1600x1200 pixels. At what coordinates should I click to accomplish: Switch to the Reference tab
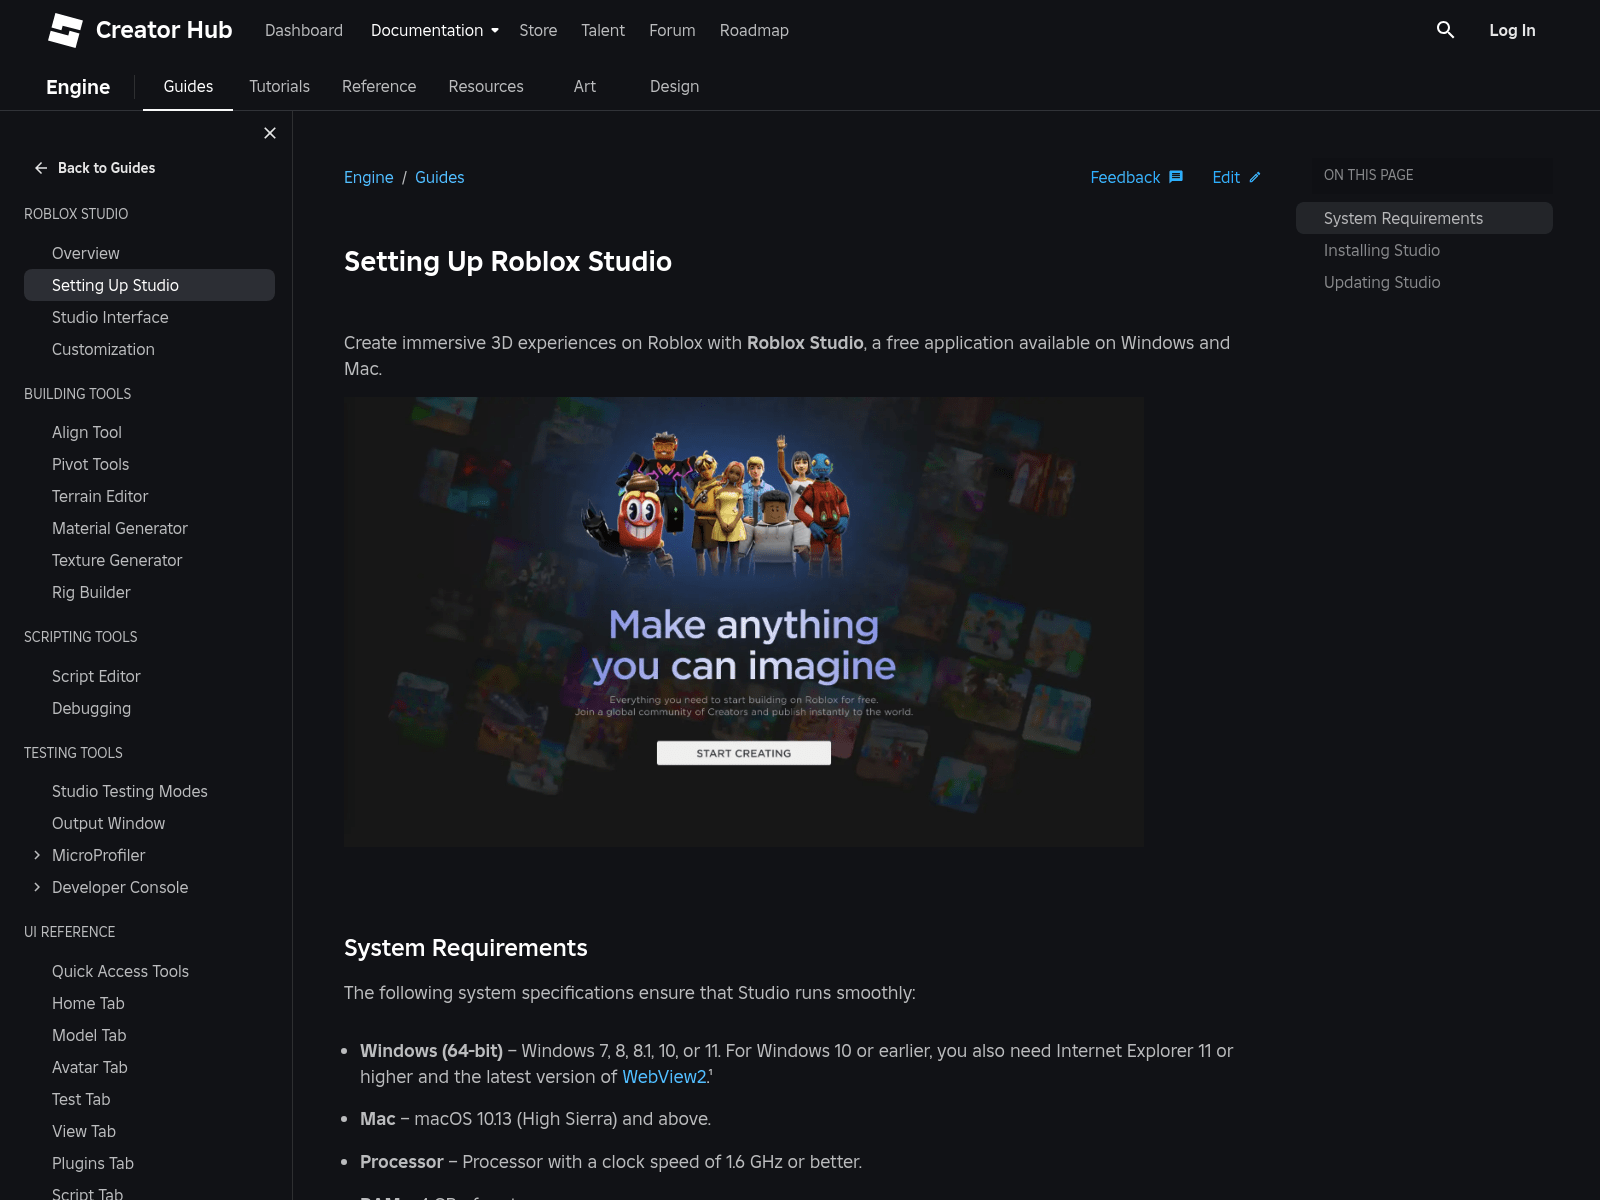coord(379,86)
